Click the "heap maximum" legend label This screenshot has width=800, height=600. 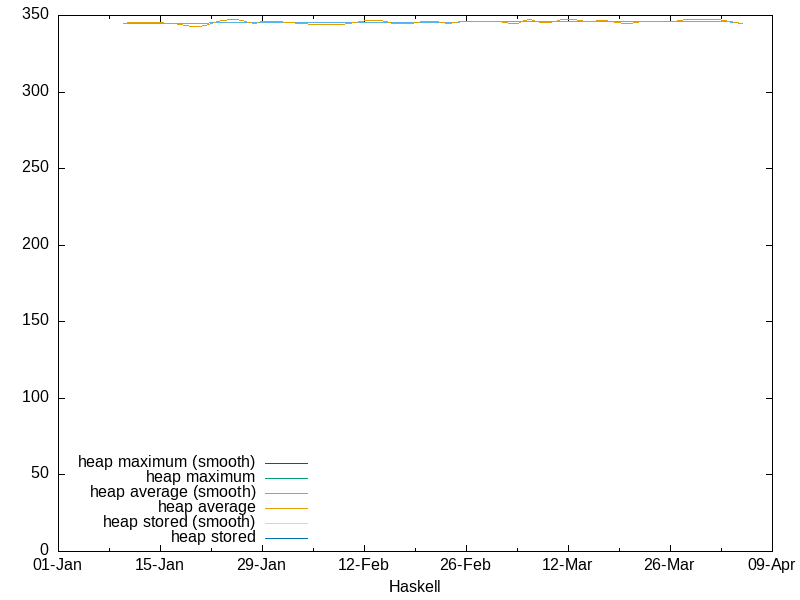[x=200, y=477]
